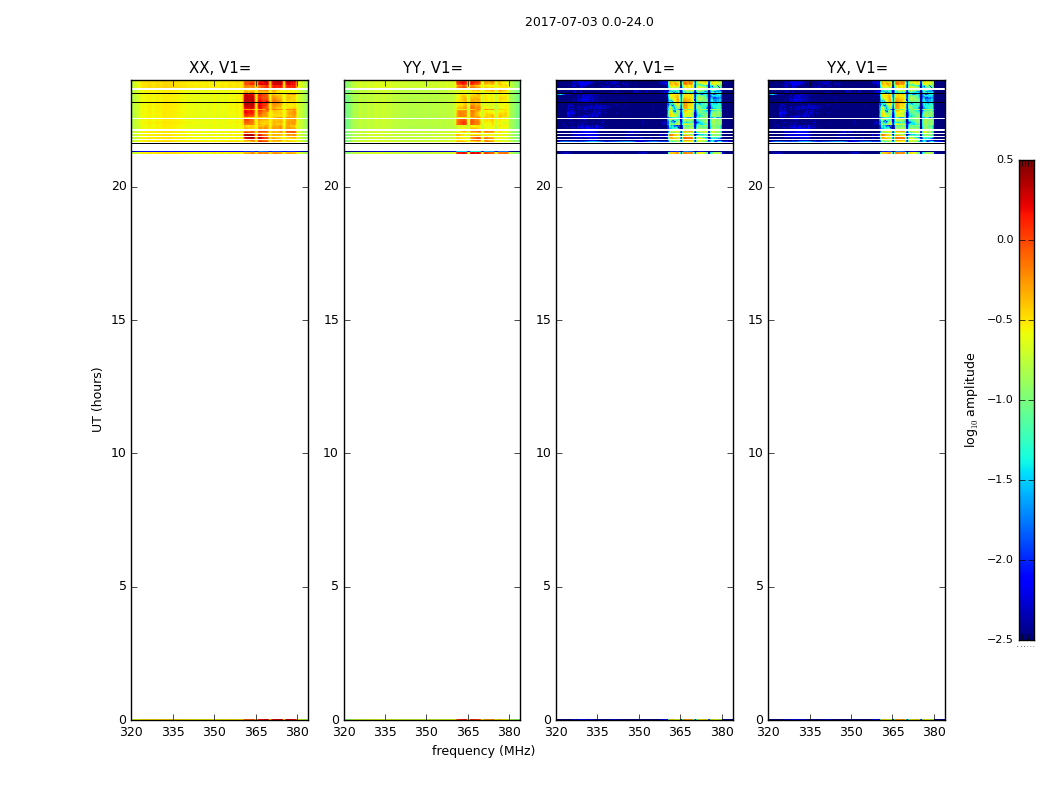Click colorbar tick label positive 0.5
This screenshot has height=800, width=1050.
pyautogui.click(x=1004, y=159)
